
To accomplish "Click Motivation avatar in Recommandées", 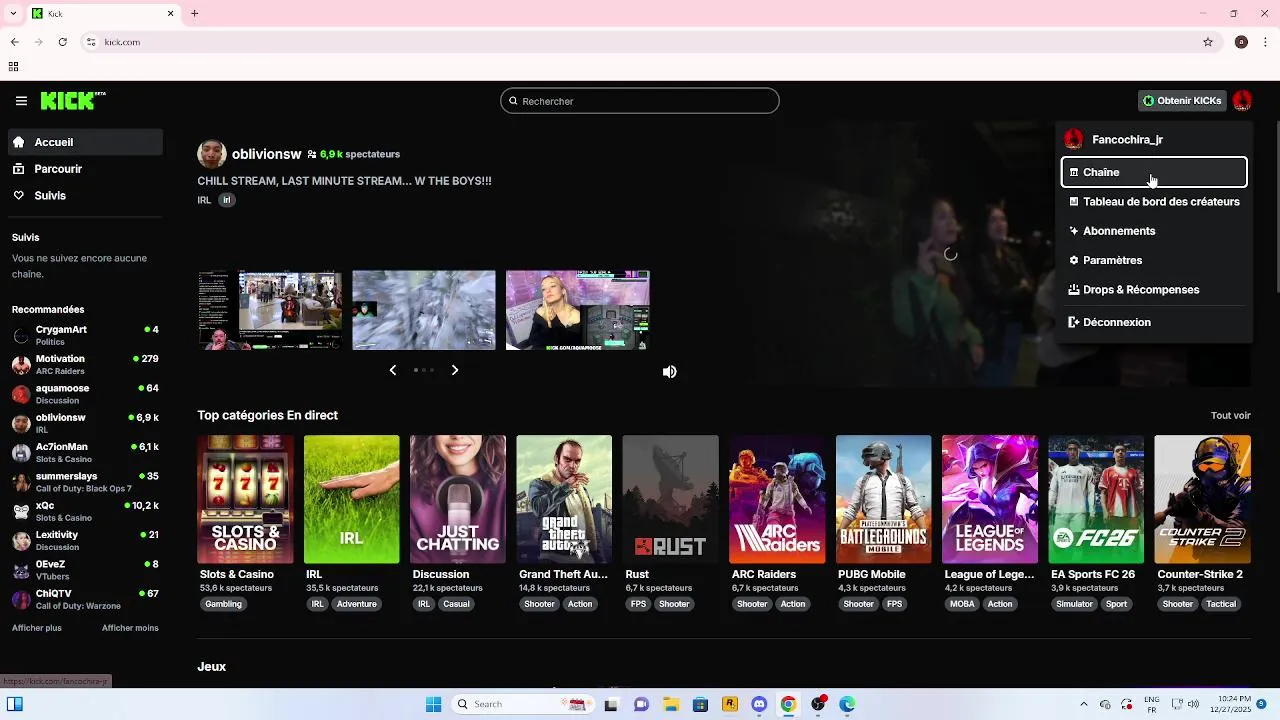I will (x=21, y=365).
